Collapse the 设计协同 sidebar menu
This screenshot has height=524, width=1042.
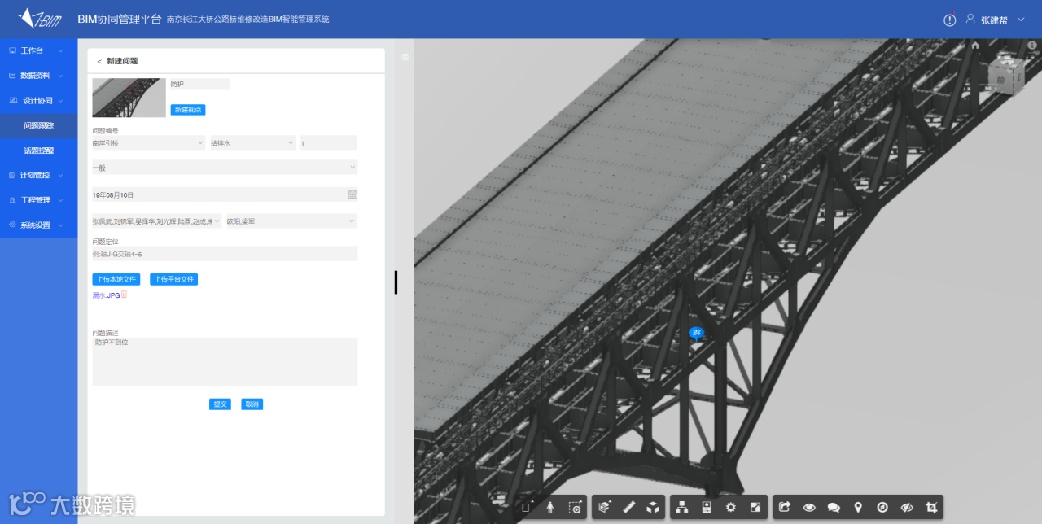[x=38, y=101]
